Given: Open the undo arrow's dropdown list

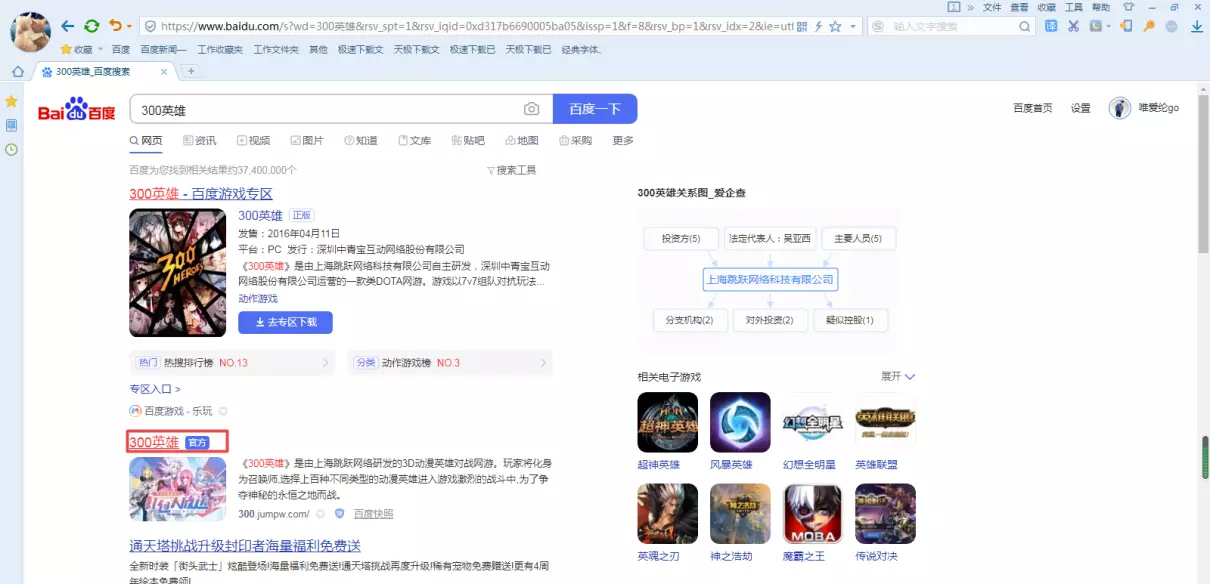Looking at the screenshot, I should (129, 26).
